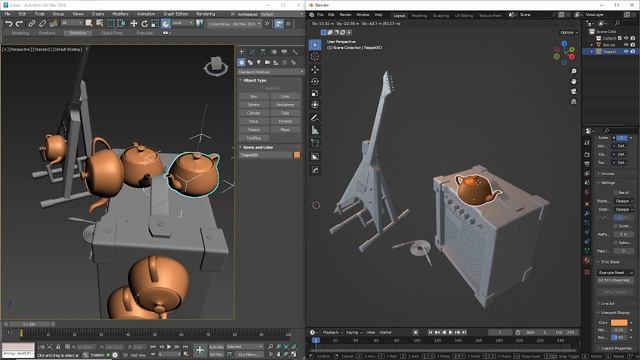This screenshot has width=640, height=360.
Task: Click Redo in 3ds Max toolbar
Action: [x=19, y=24]
